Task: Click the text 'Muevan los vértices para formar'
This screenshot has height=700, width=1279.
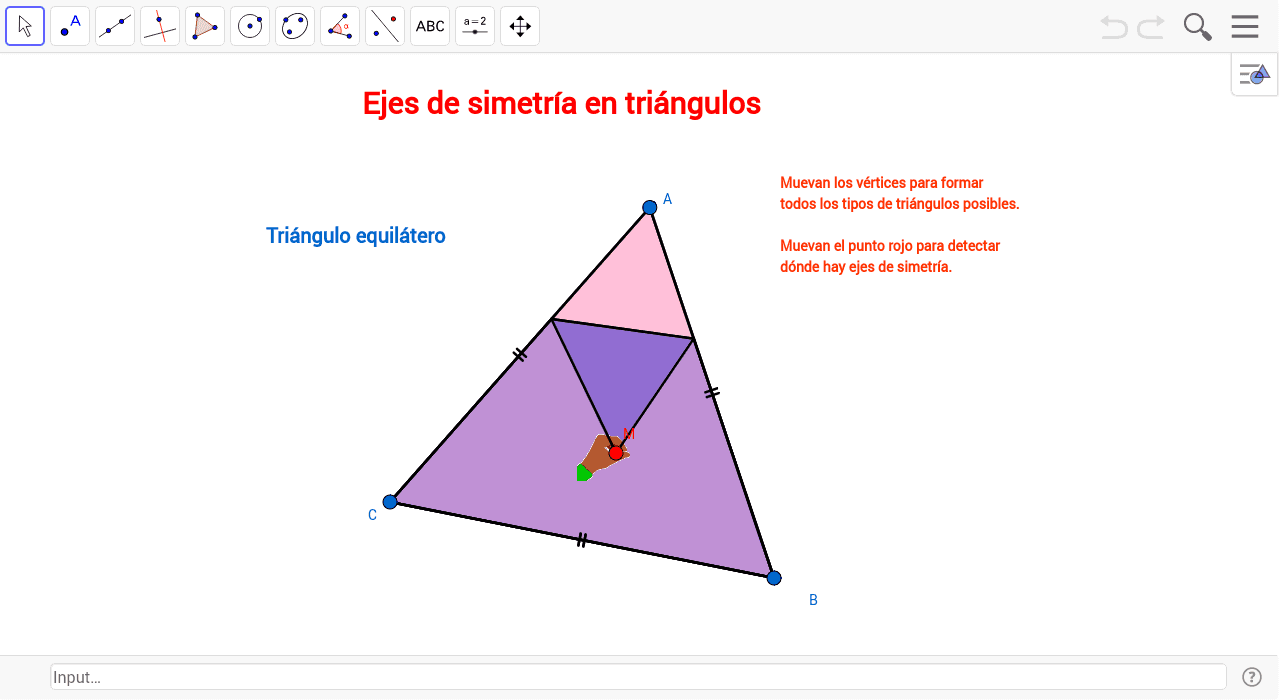Action: [882, 183]
